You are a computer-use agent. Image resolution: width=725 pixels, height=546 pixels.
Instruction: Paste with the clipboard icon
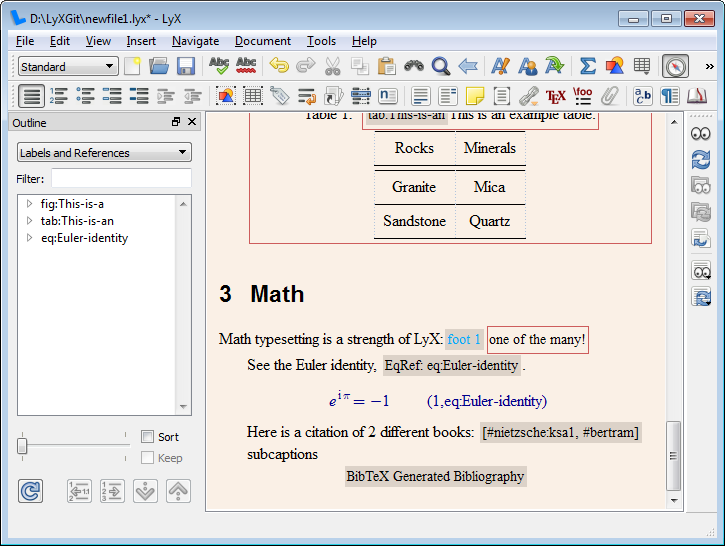(387, 66)
